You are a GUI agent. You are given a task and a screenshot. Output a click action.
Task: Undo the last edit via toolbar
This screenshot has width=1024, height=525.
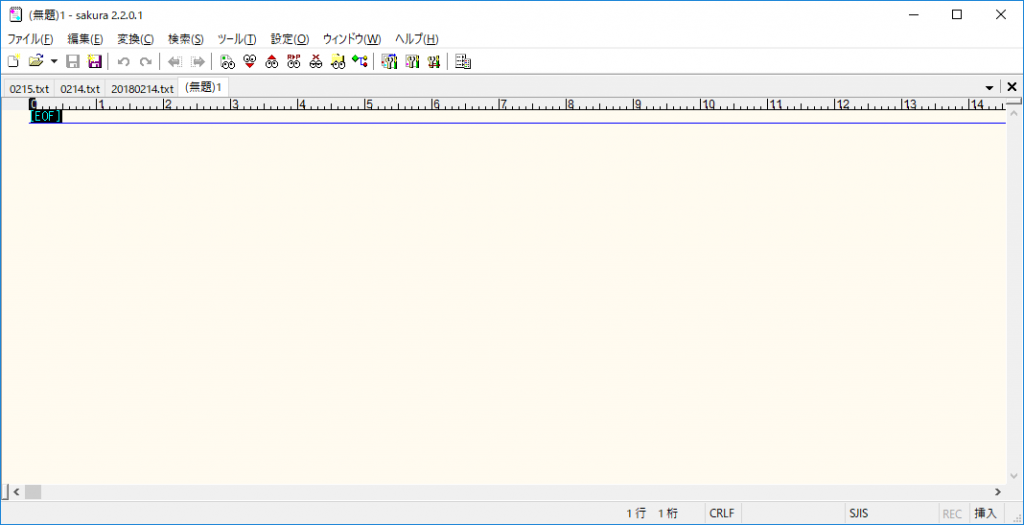[123, 62]
